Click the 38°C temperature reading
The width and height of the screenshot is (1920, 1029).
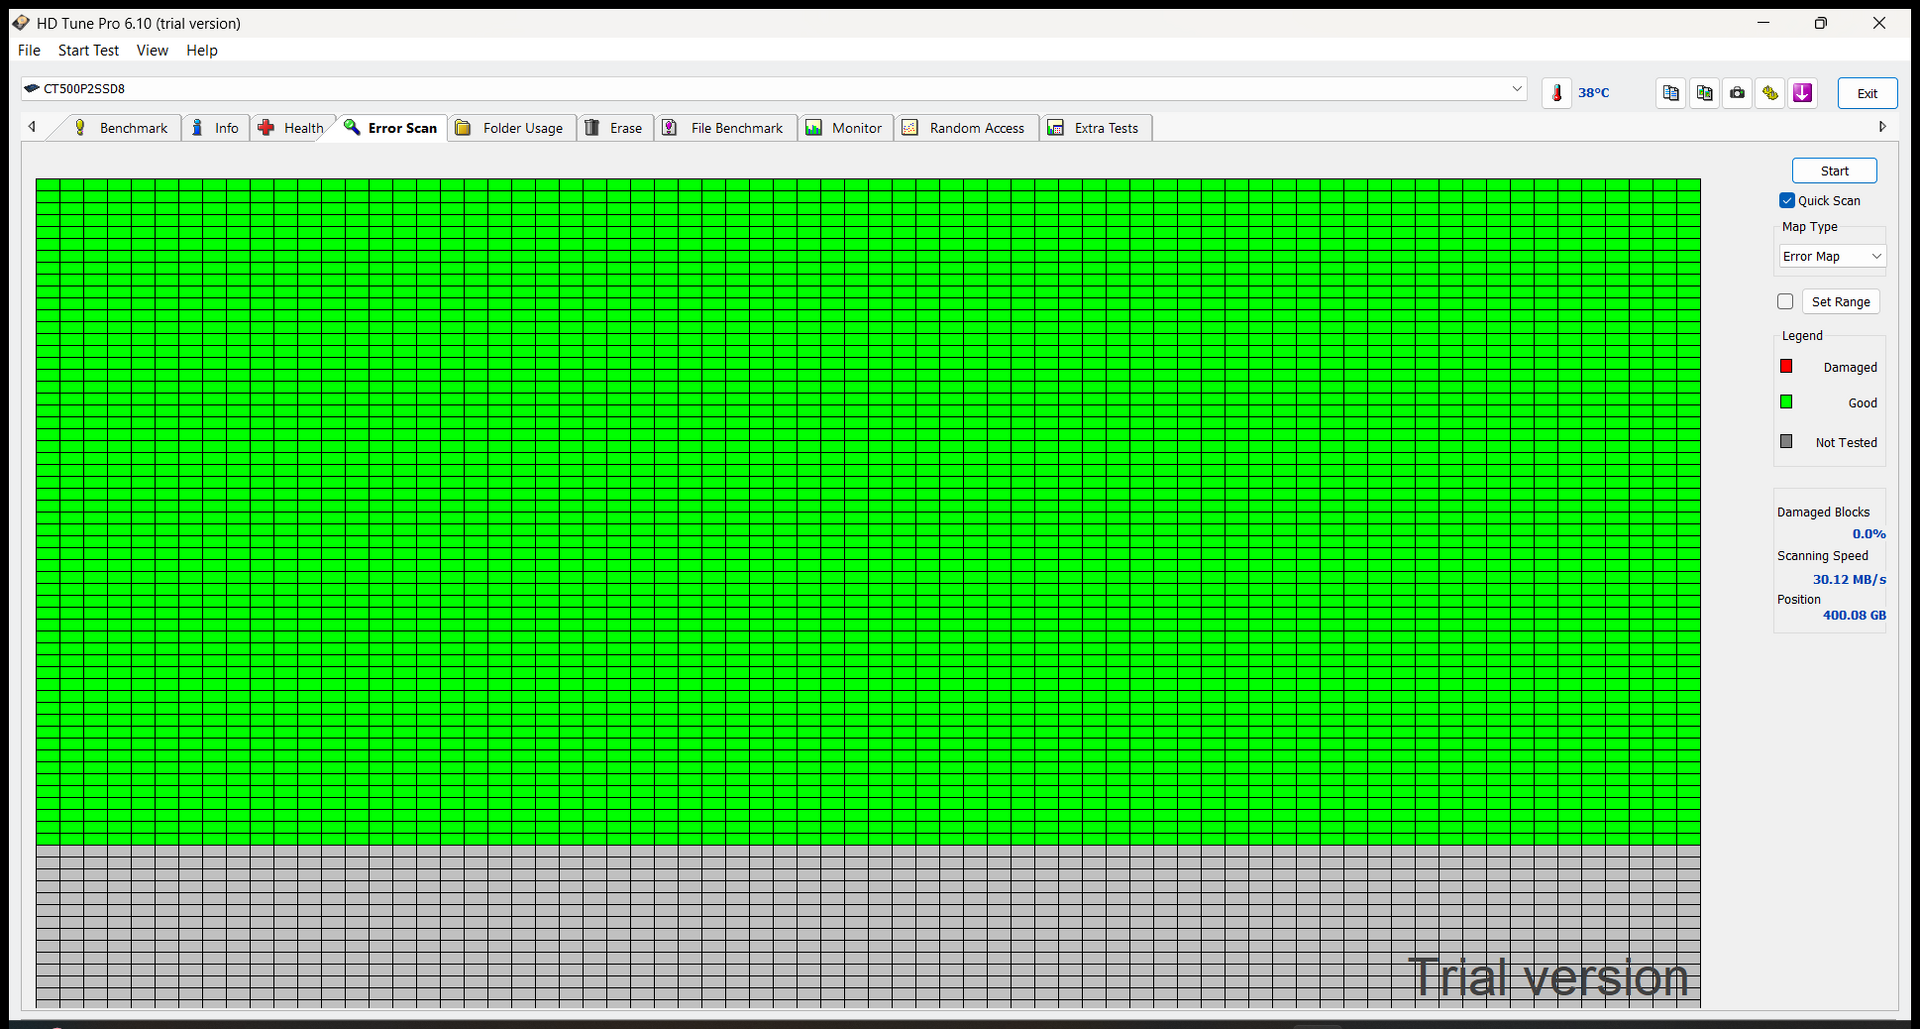[x=1593, y=93]
